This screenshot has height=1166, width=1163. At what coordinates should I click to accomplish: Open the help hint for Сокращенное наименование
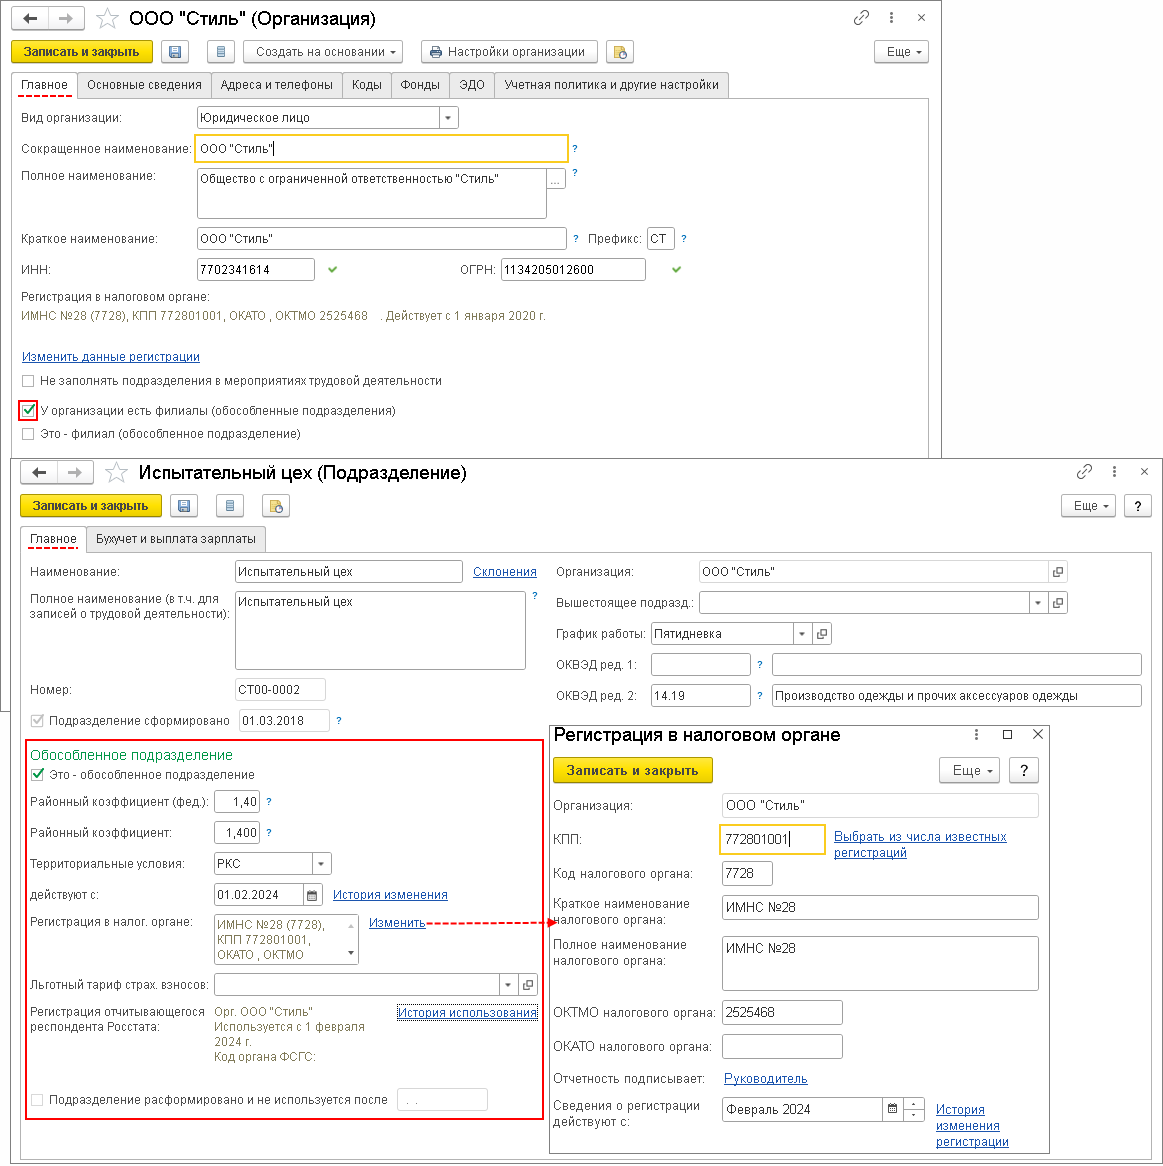click(x=574, y=149)
